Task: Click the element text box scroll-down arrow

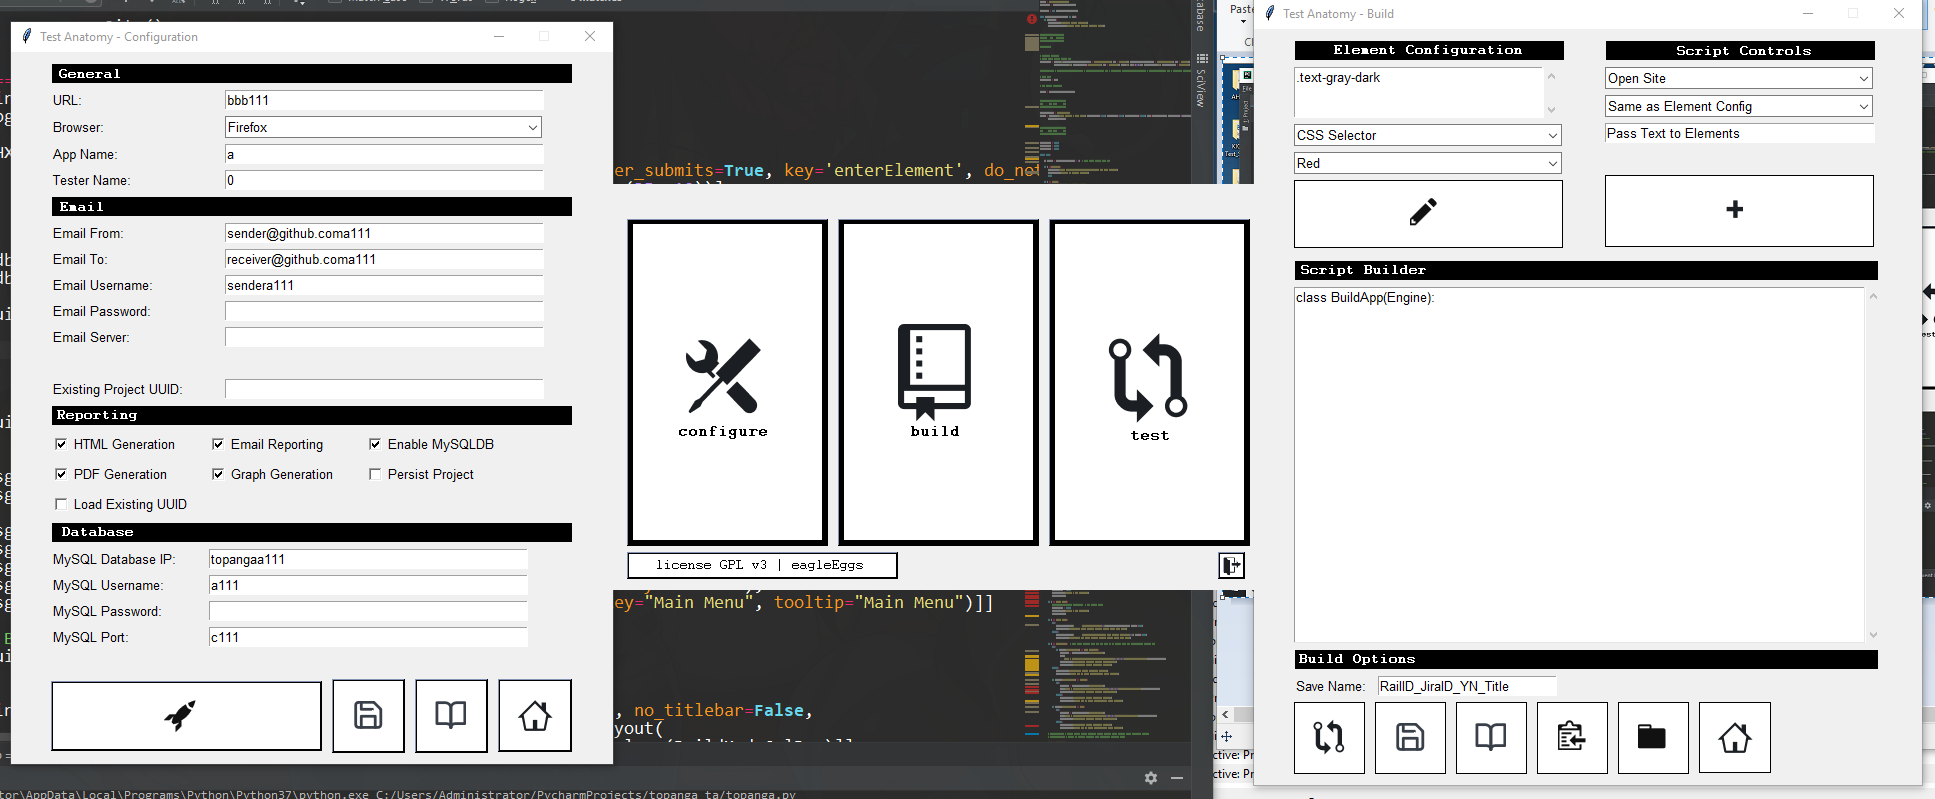Action: [1552, 110]
